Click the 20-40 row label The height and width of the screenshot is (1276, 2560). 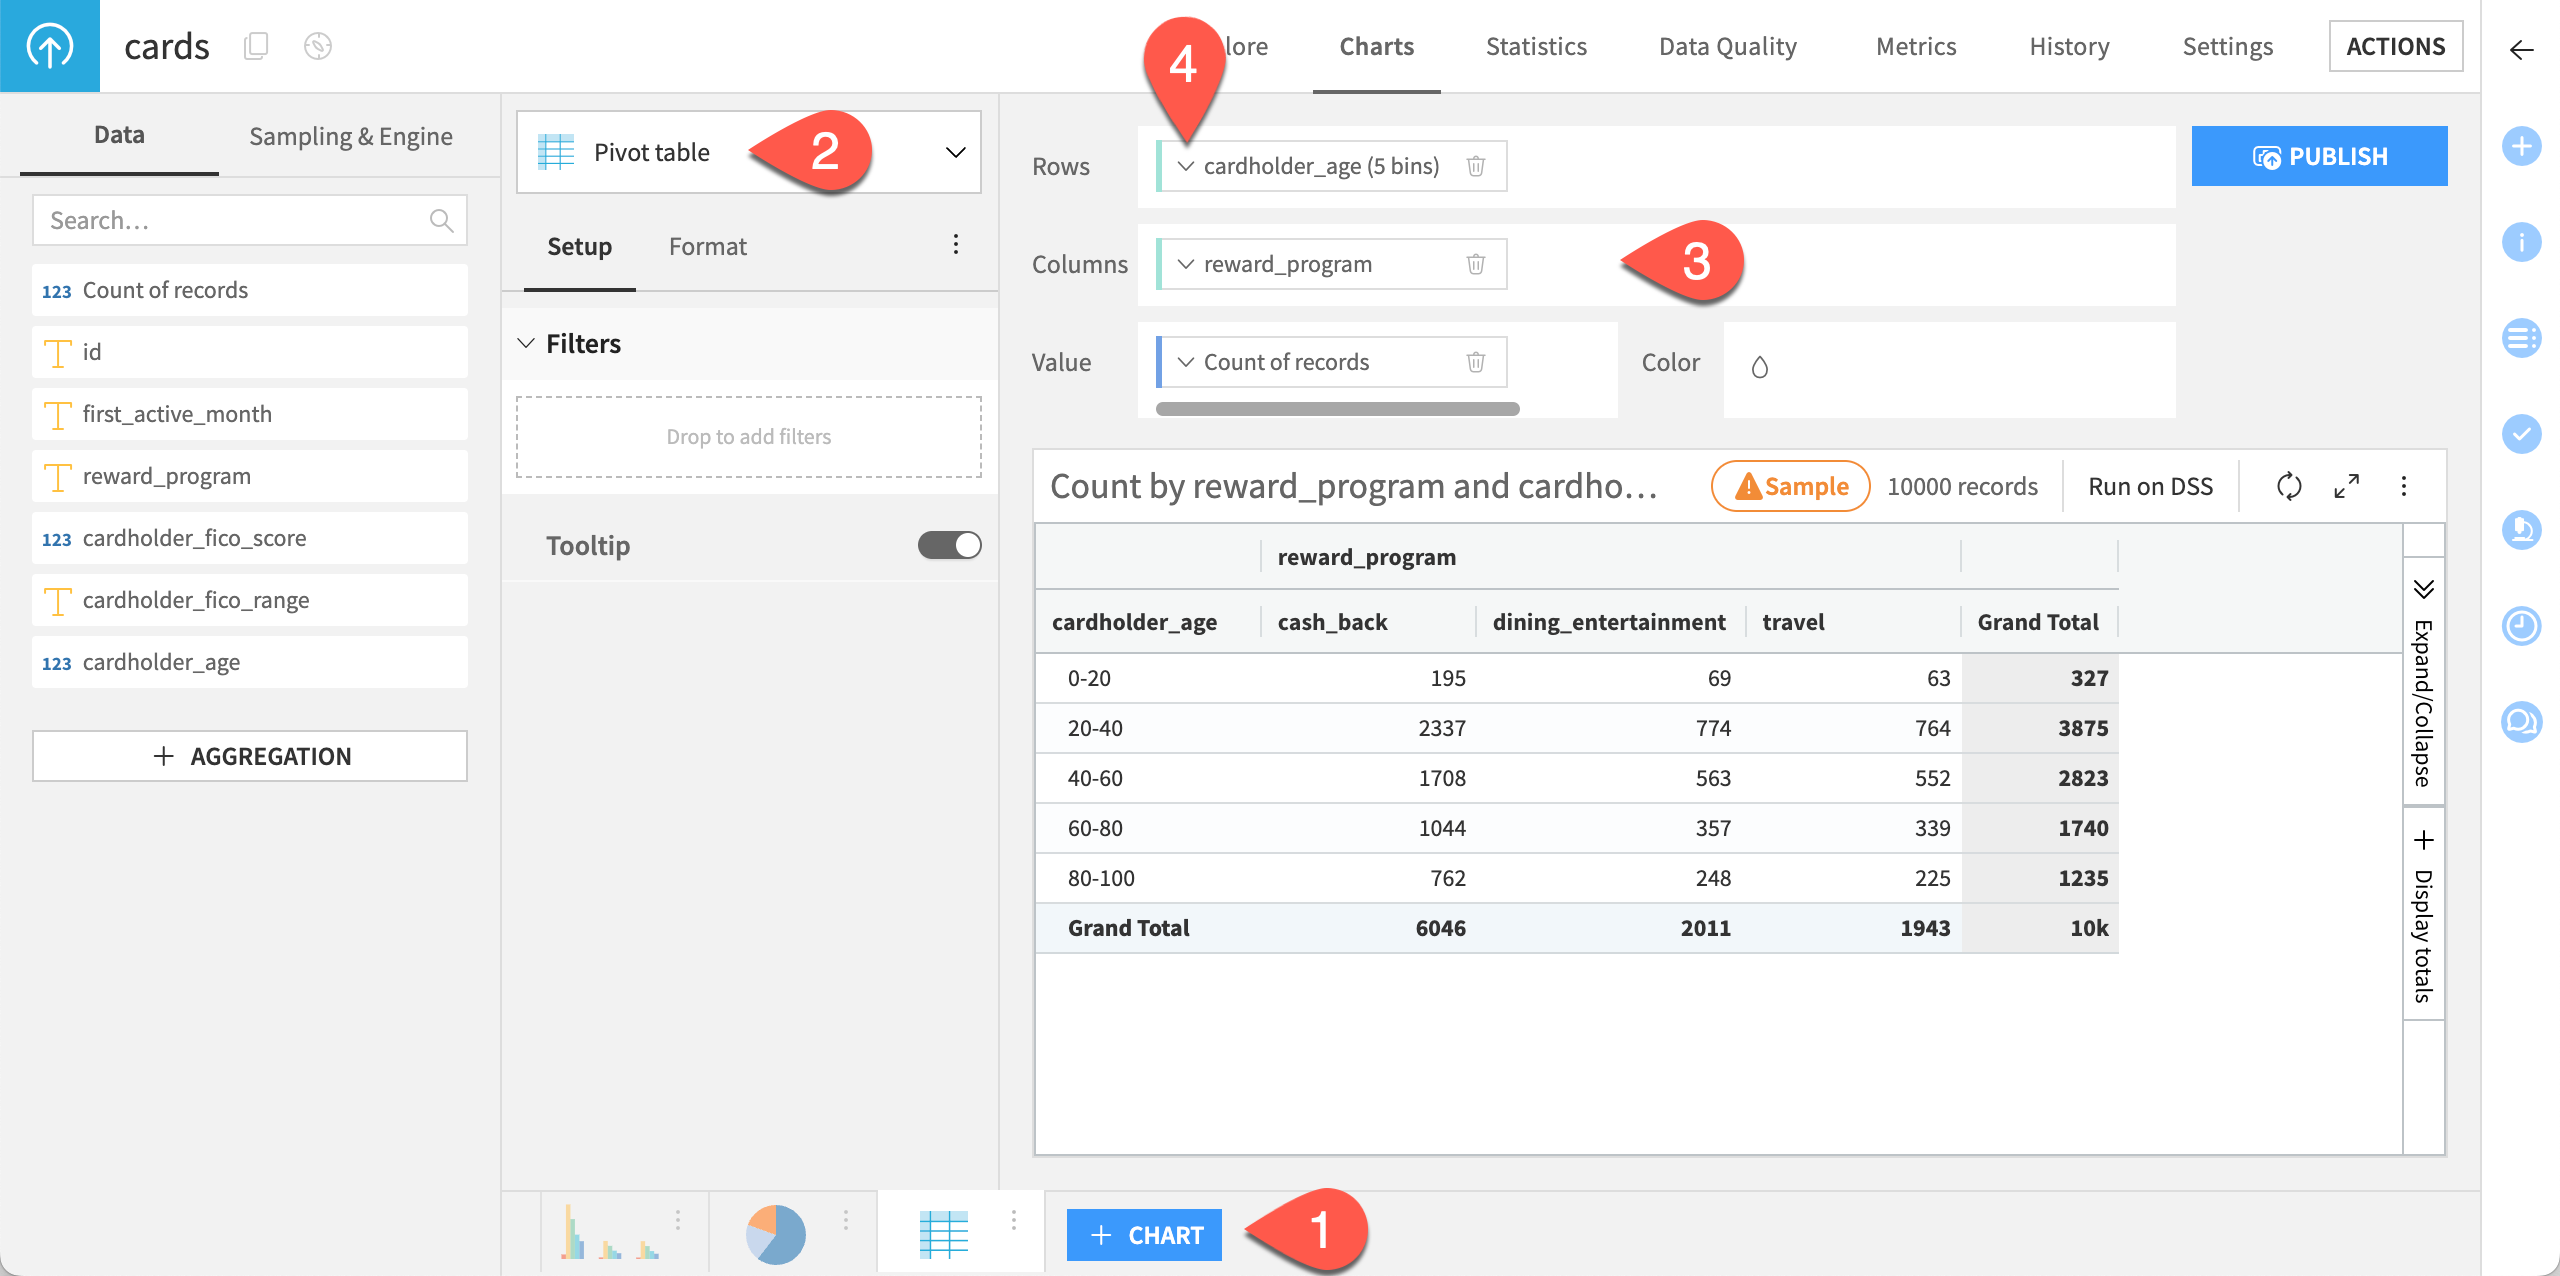(1095, 728)
